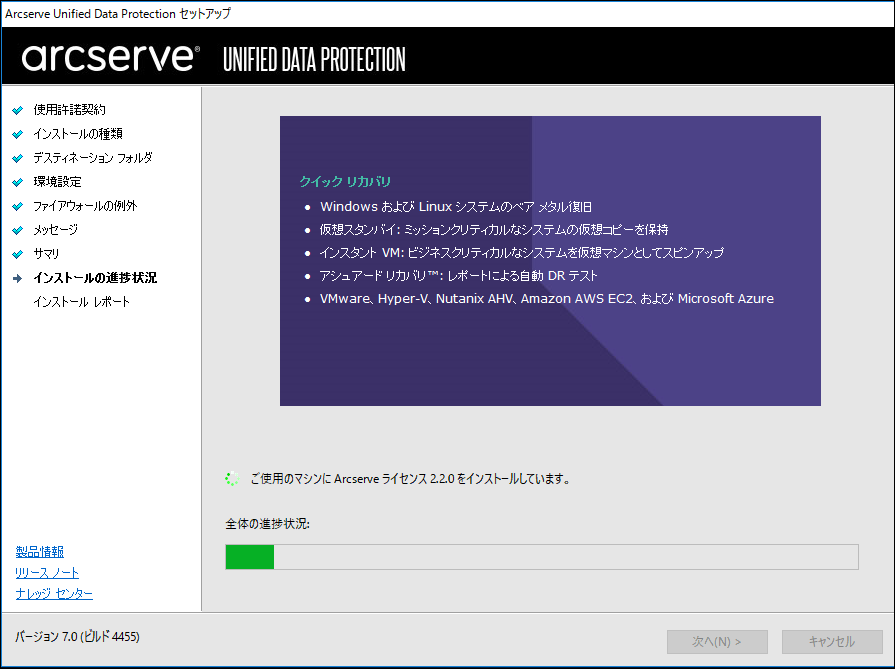Click the 仮想スタンバイ bullet text
Image resolution: width=895 pixels, height=669 pixels.
tap(494, 229)
